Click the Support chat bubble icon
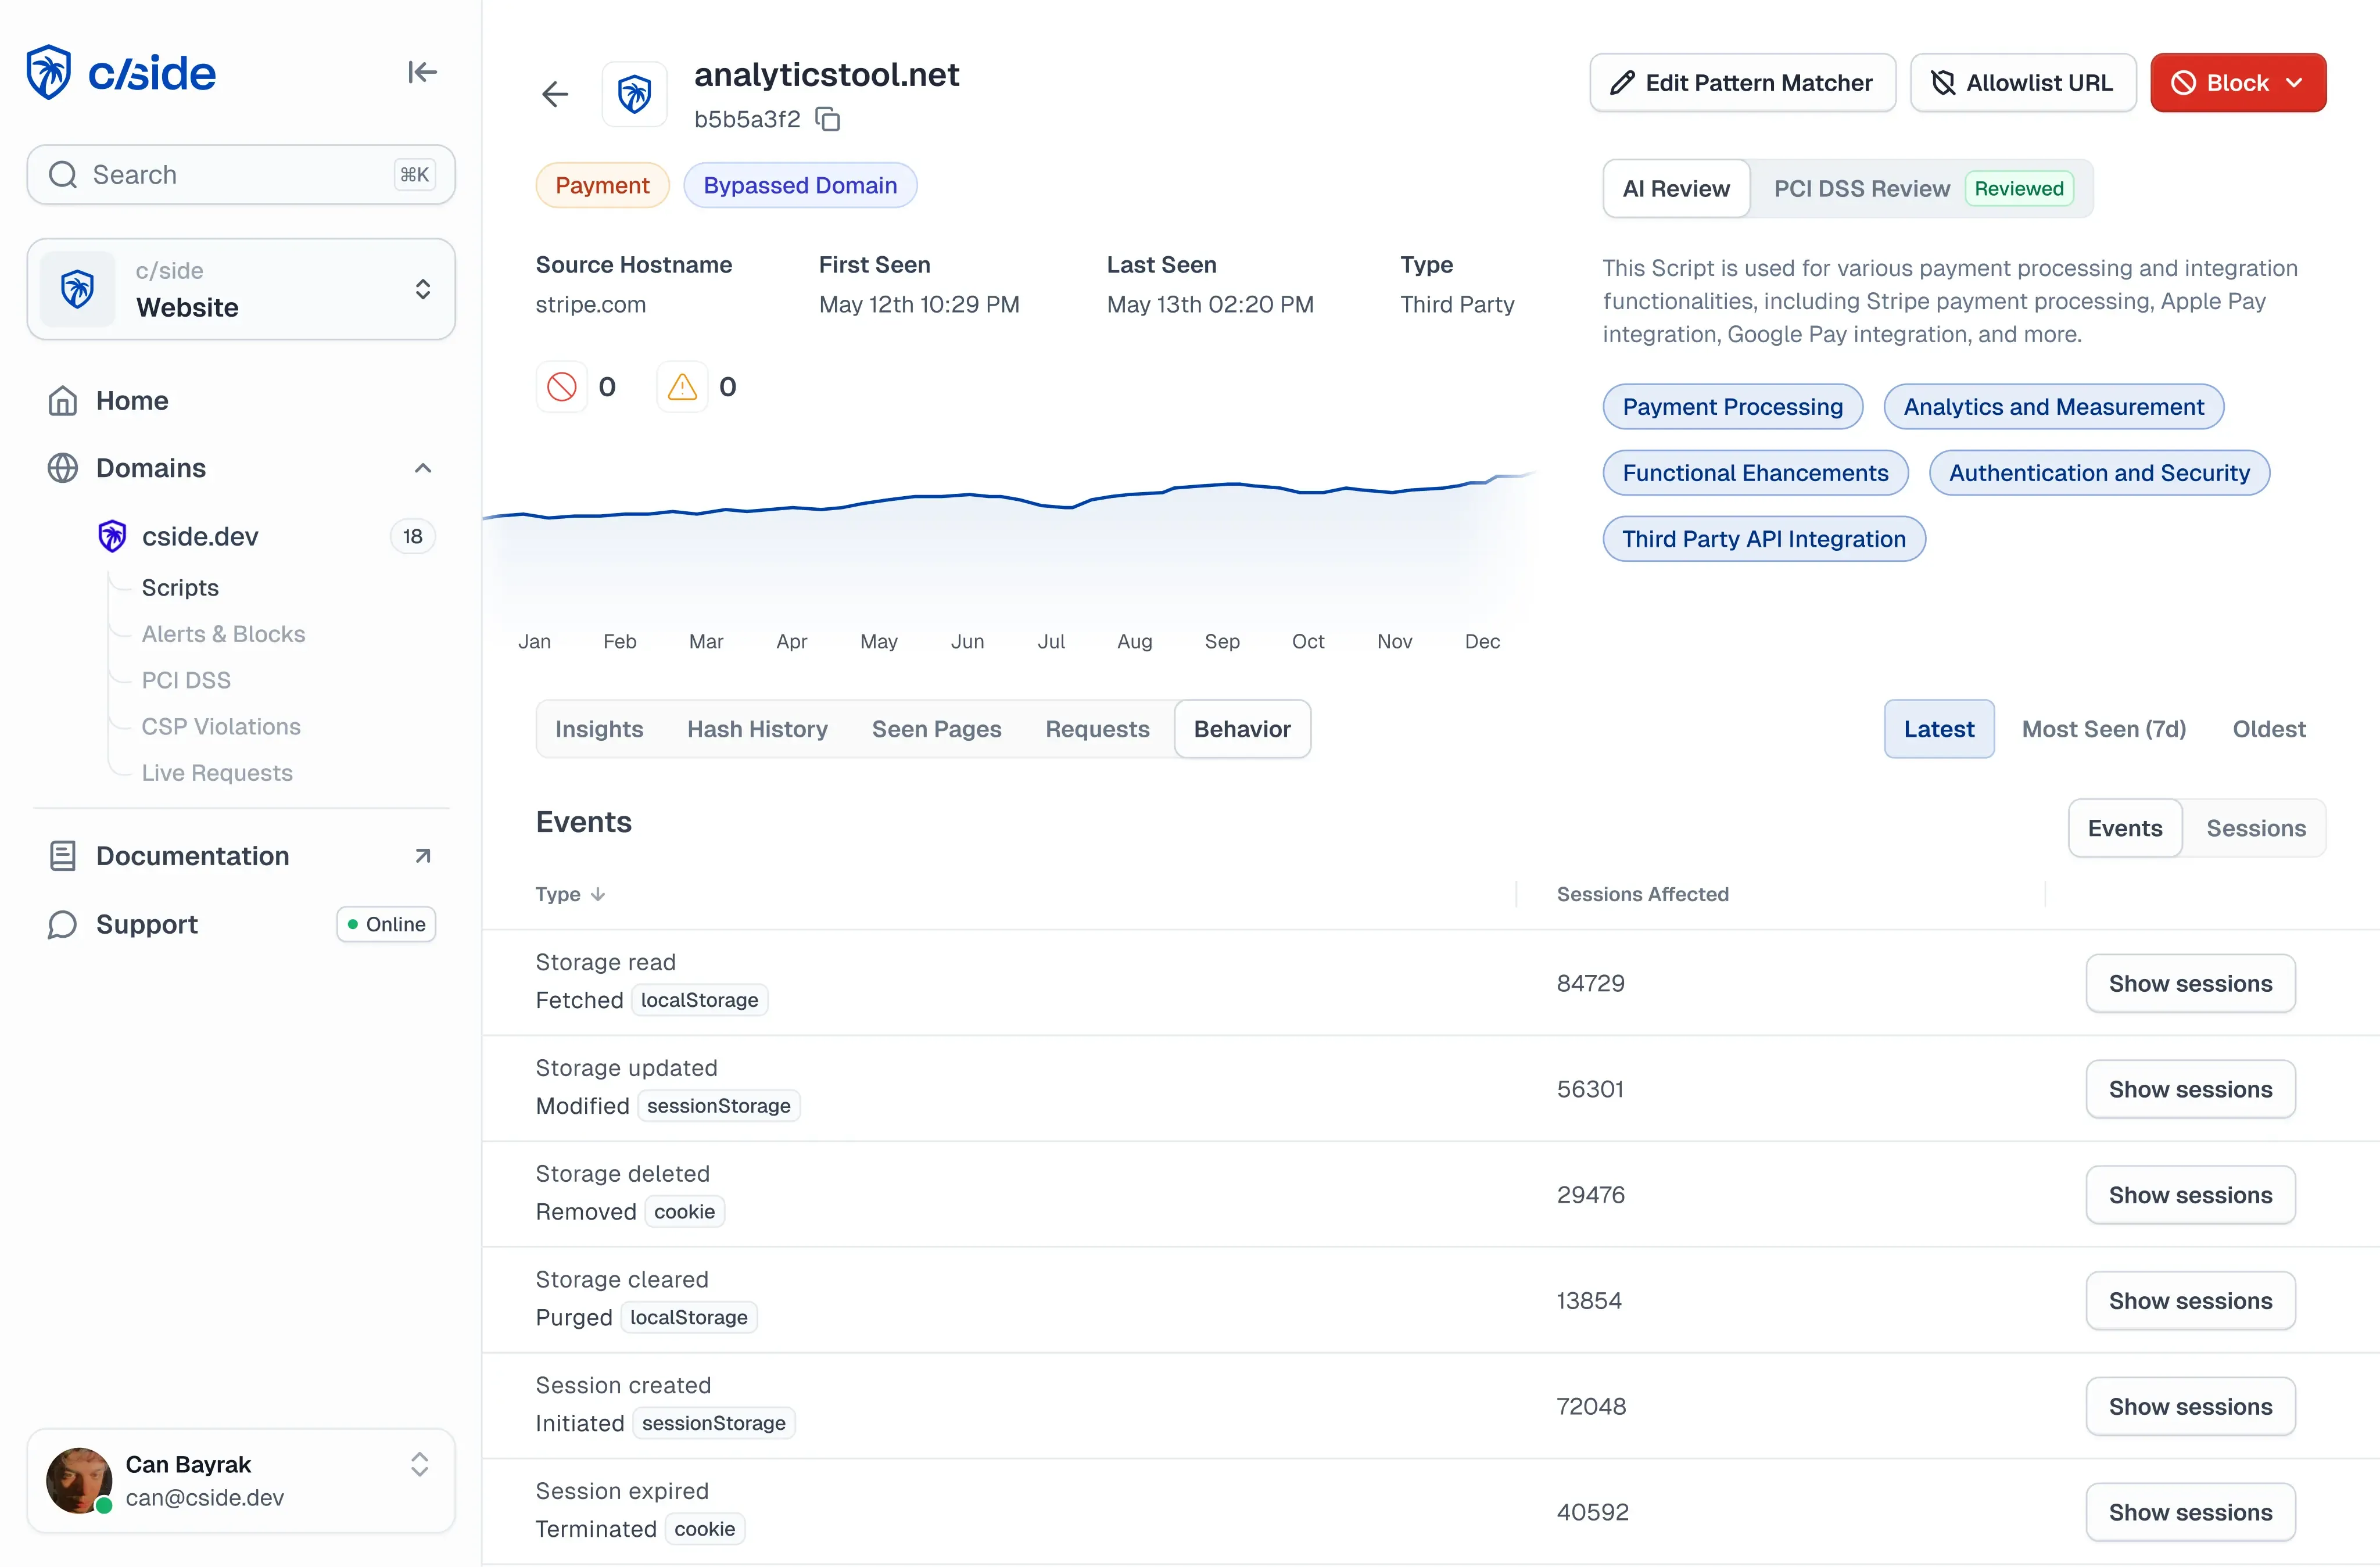 pos(61,924)
